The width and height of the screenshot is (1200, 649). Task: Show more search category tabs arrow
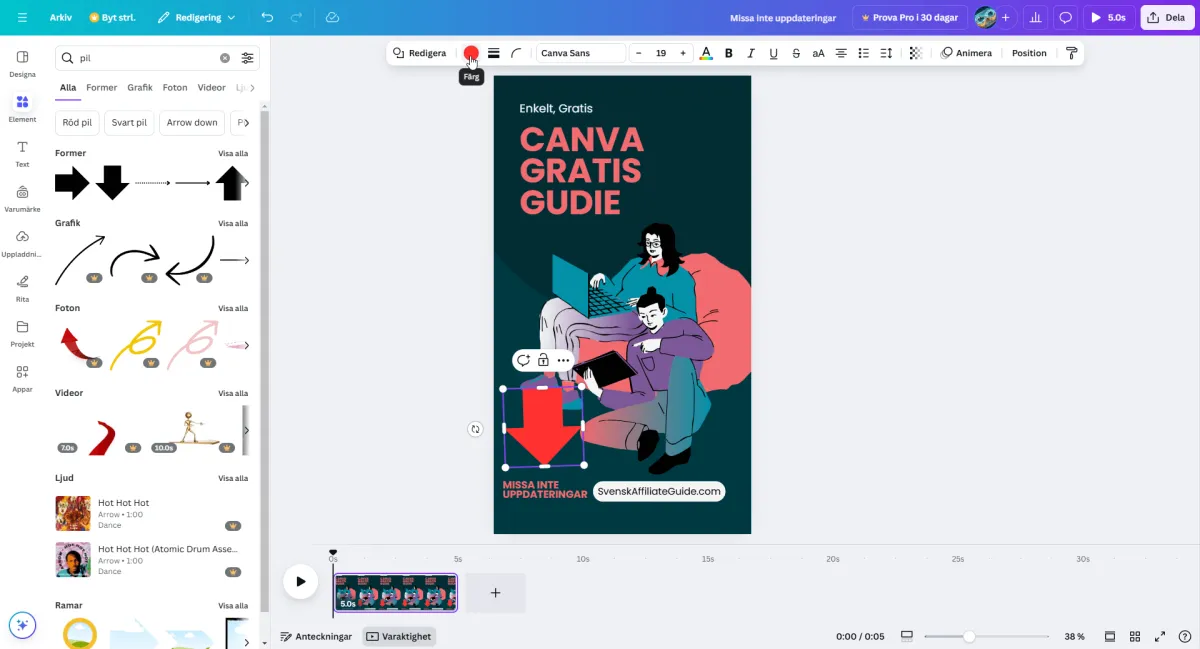coord(252,88)
